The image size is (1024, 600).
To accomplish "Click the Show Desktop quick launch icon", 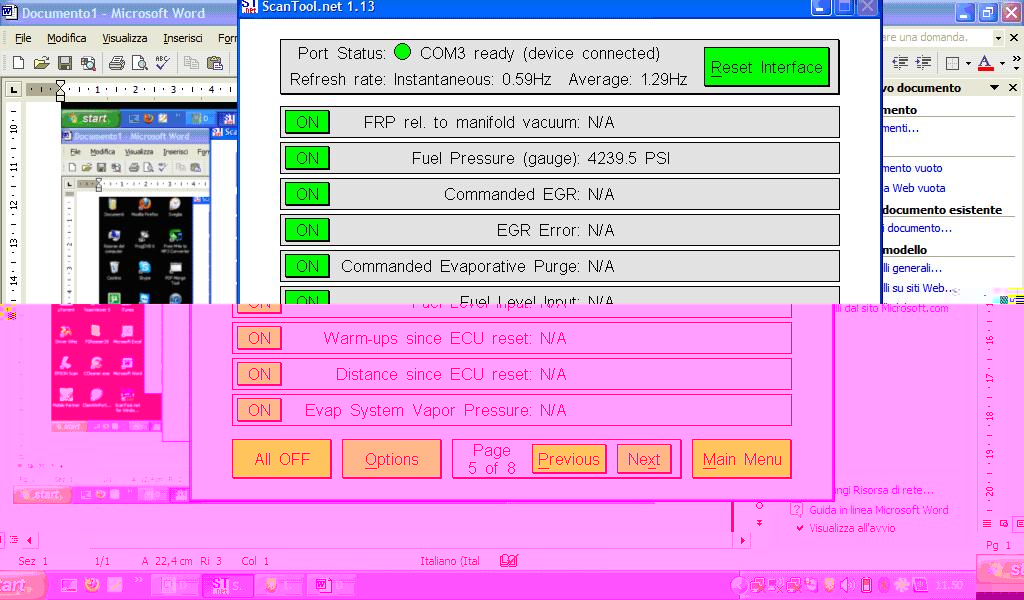I will pyautogui.click(x=69, y=585).
